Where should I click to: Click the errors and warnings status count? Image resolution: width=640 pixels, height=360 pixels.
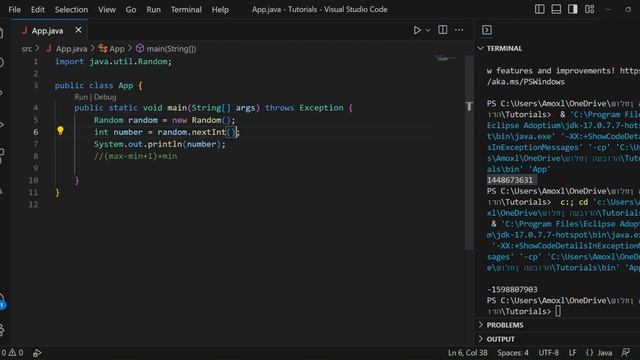pyautogui.click(x=12, y=353)
